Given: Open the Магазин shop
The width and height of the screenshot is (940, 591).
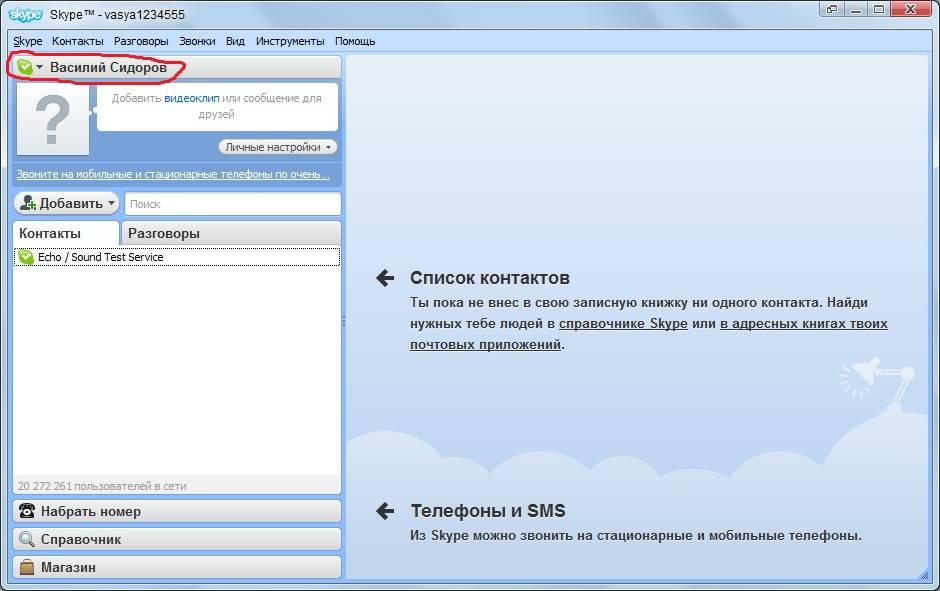Looking at the screenshot, I should click(177, 567).
